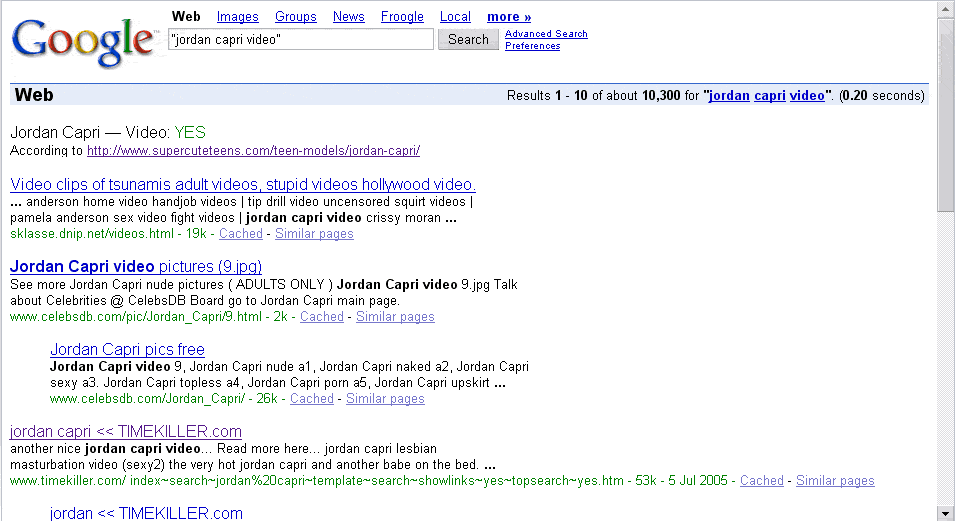Switch to the Images search tab
The height and width of the screenshot is (521, 955).
(237, 17)
